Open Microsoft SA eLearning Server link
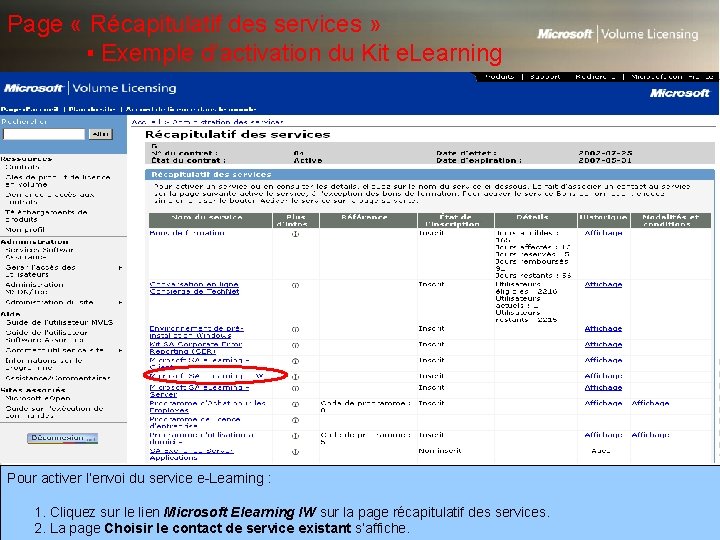 (x=199, y=391)
